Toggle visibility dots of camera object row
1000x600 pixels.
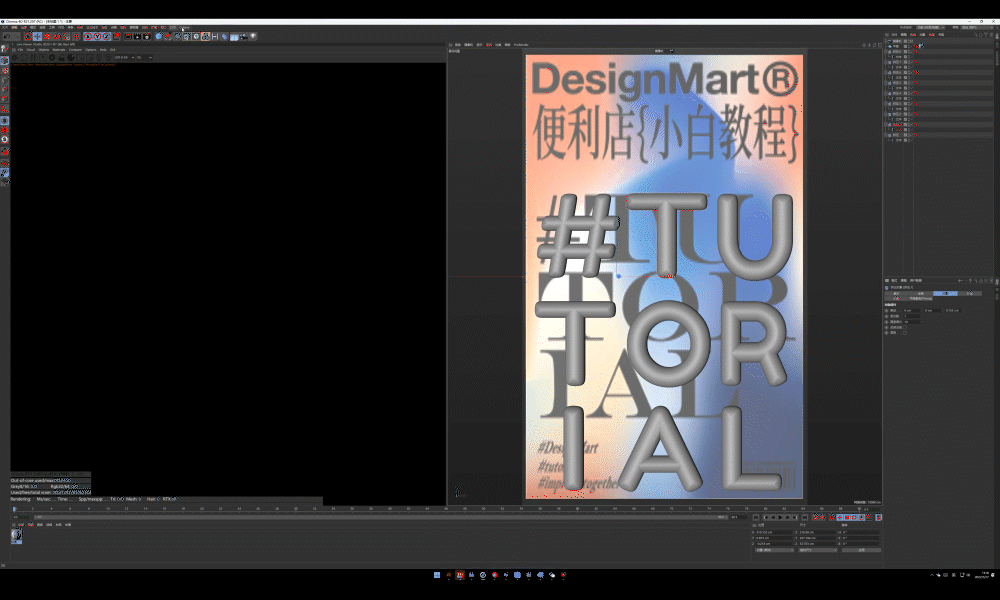pyautogui.click(x=909, y=41)
